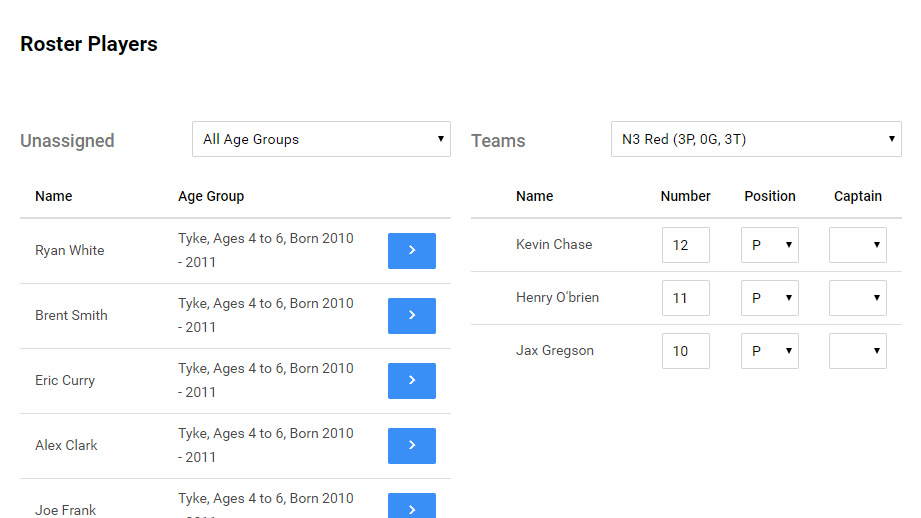
Task: Assign Alex Clark using the arrow button
Action: pos(411,446)
